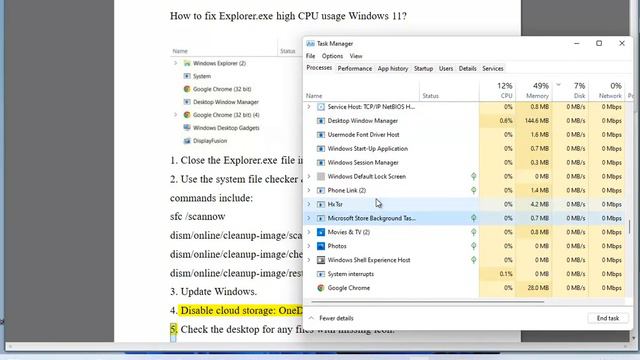Click Task Manager vertical scrollbar thumb
Screen dimensions: 640x360
[629, 227]
